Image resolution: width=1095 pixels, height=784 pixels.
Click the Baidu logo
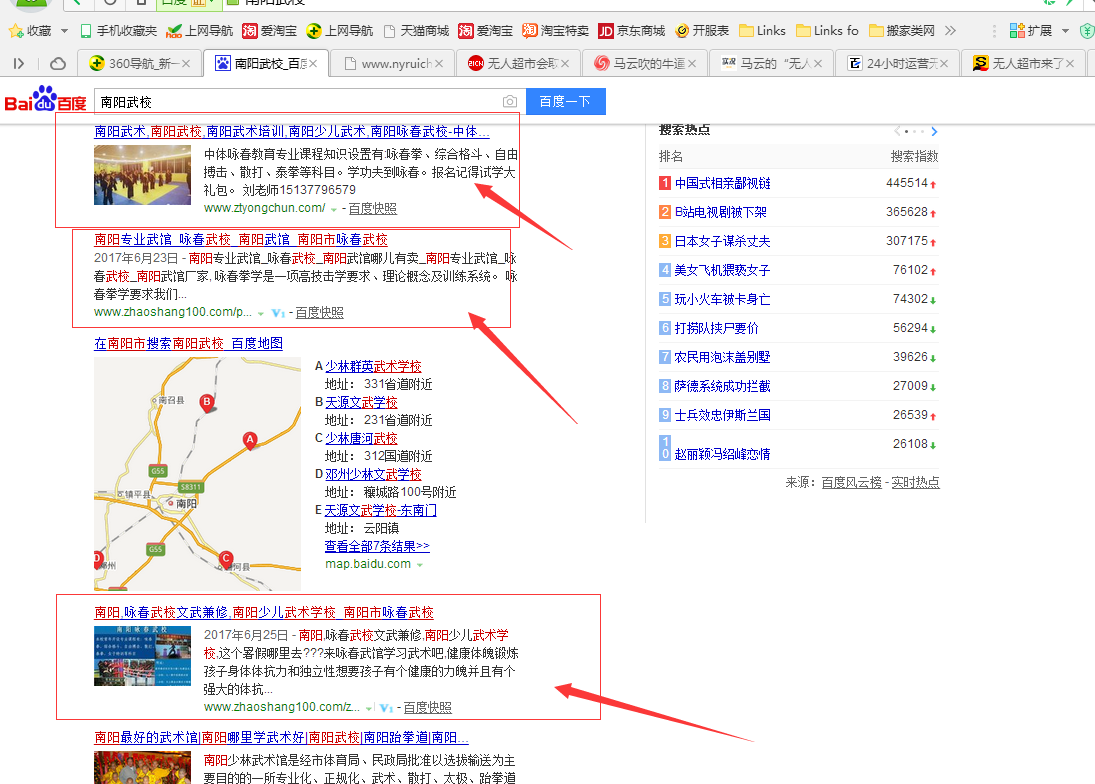pyautogui.click(x=45, y=102)
